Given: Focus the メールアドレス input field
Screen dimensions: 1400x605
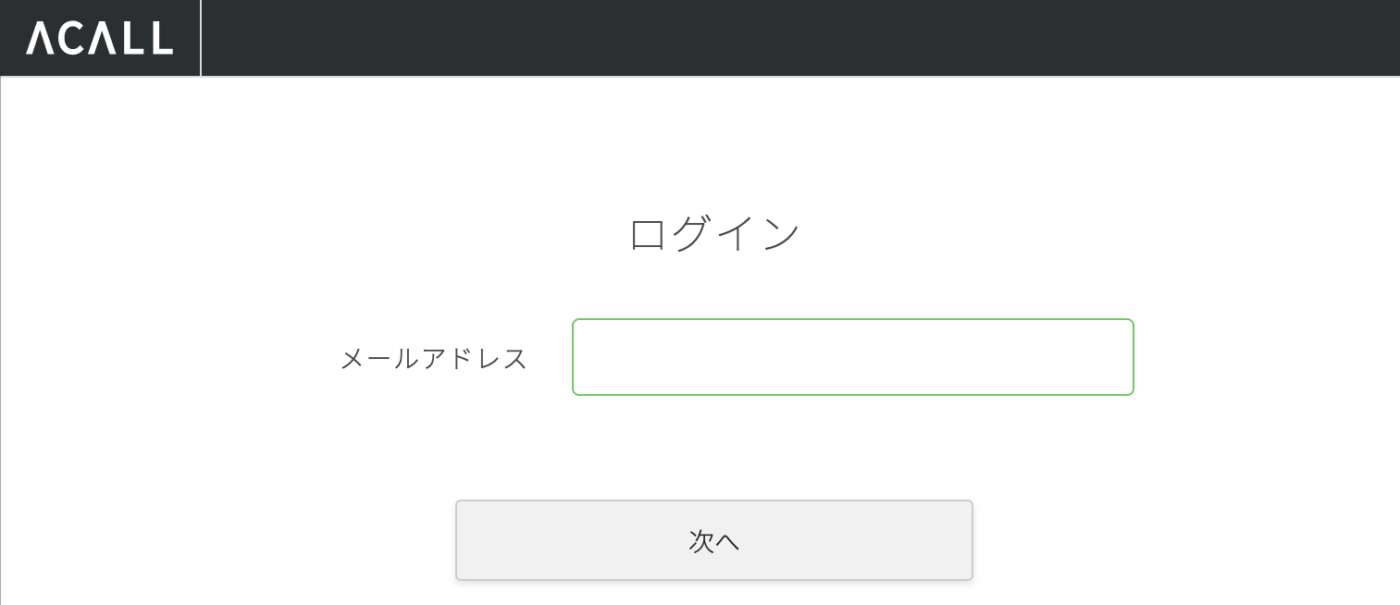Looking at the screenshot, I should [x=853, y=357].
